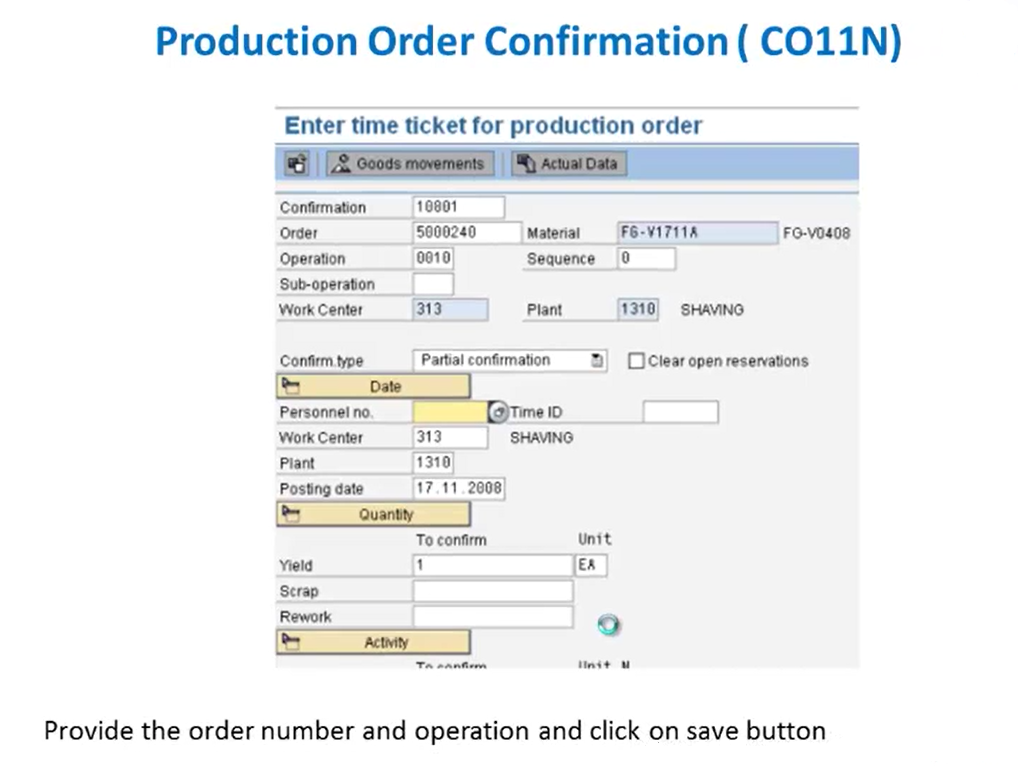Click the empty Sub-operation field
The image size is (1018, 768).
[433, 284]
